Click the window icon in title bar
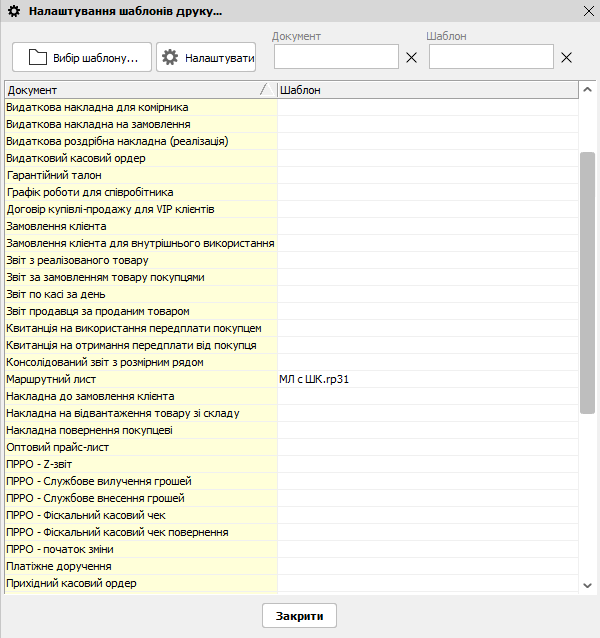 click(13, 11)
